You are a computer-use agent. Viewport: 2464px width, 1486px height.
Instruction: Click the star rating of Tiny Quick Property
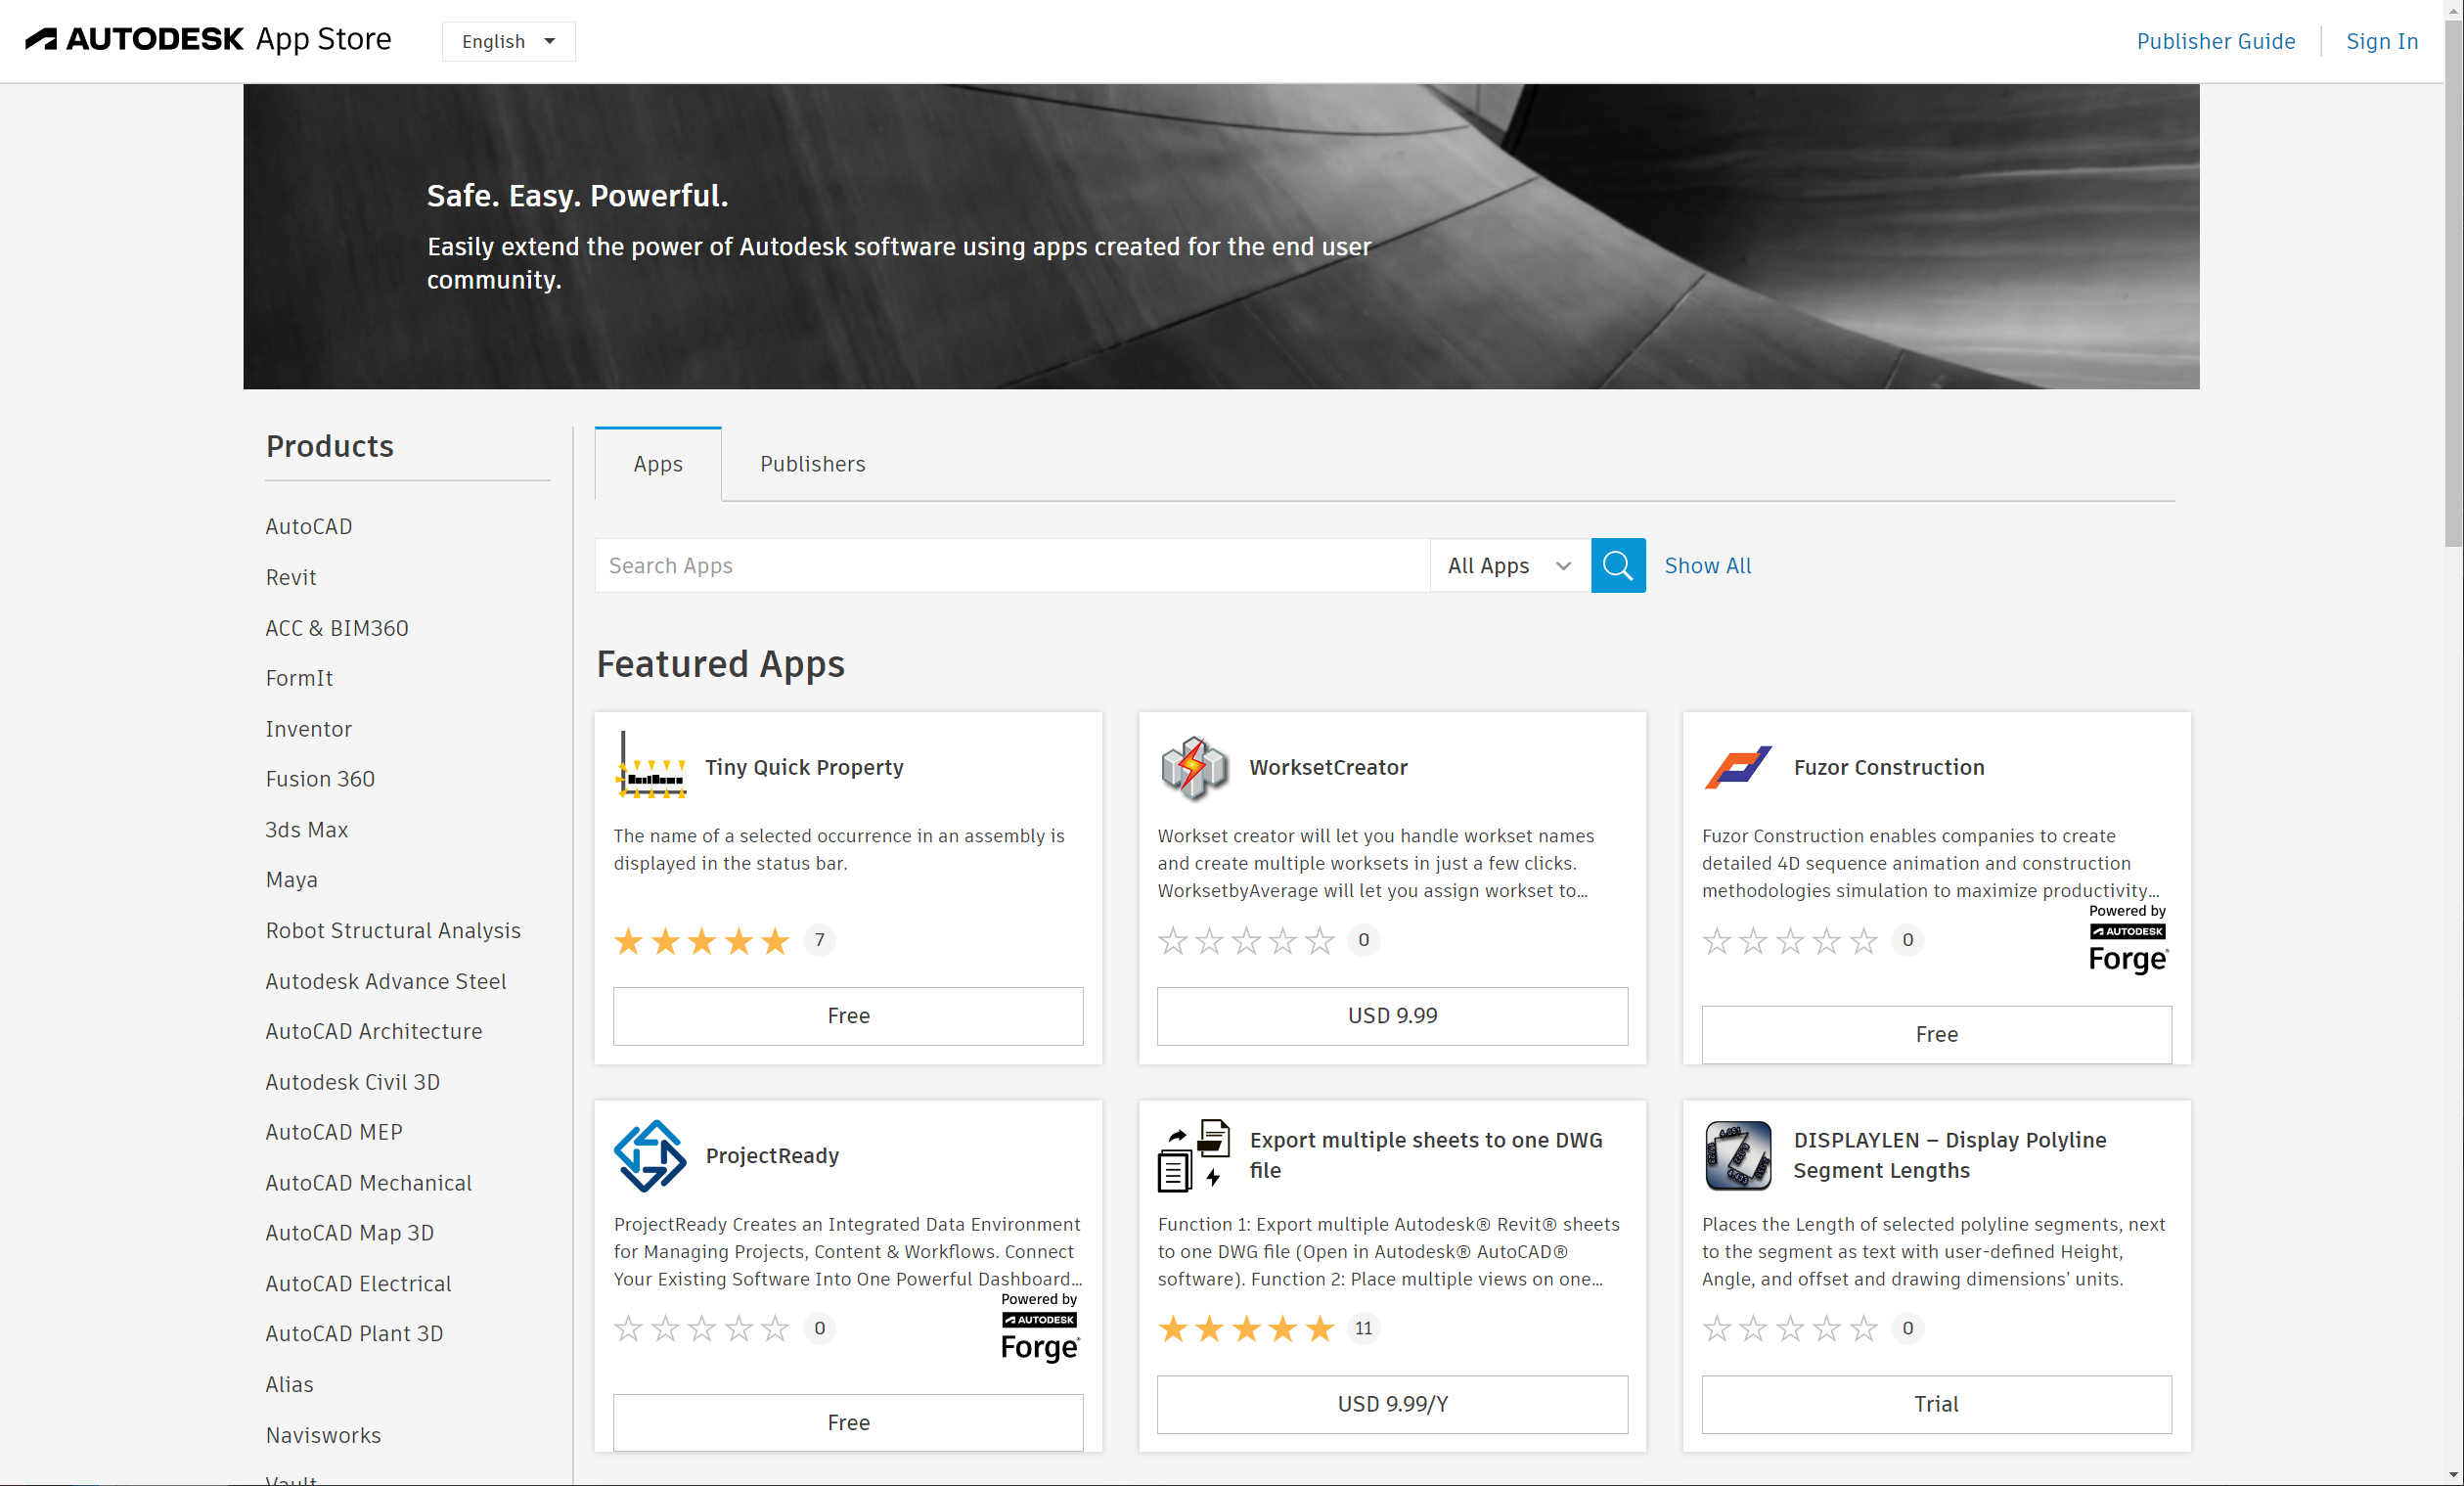click(701, 940)
